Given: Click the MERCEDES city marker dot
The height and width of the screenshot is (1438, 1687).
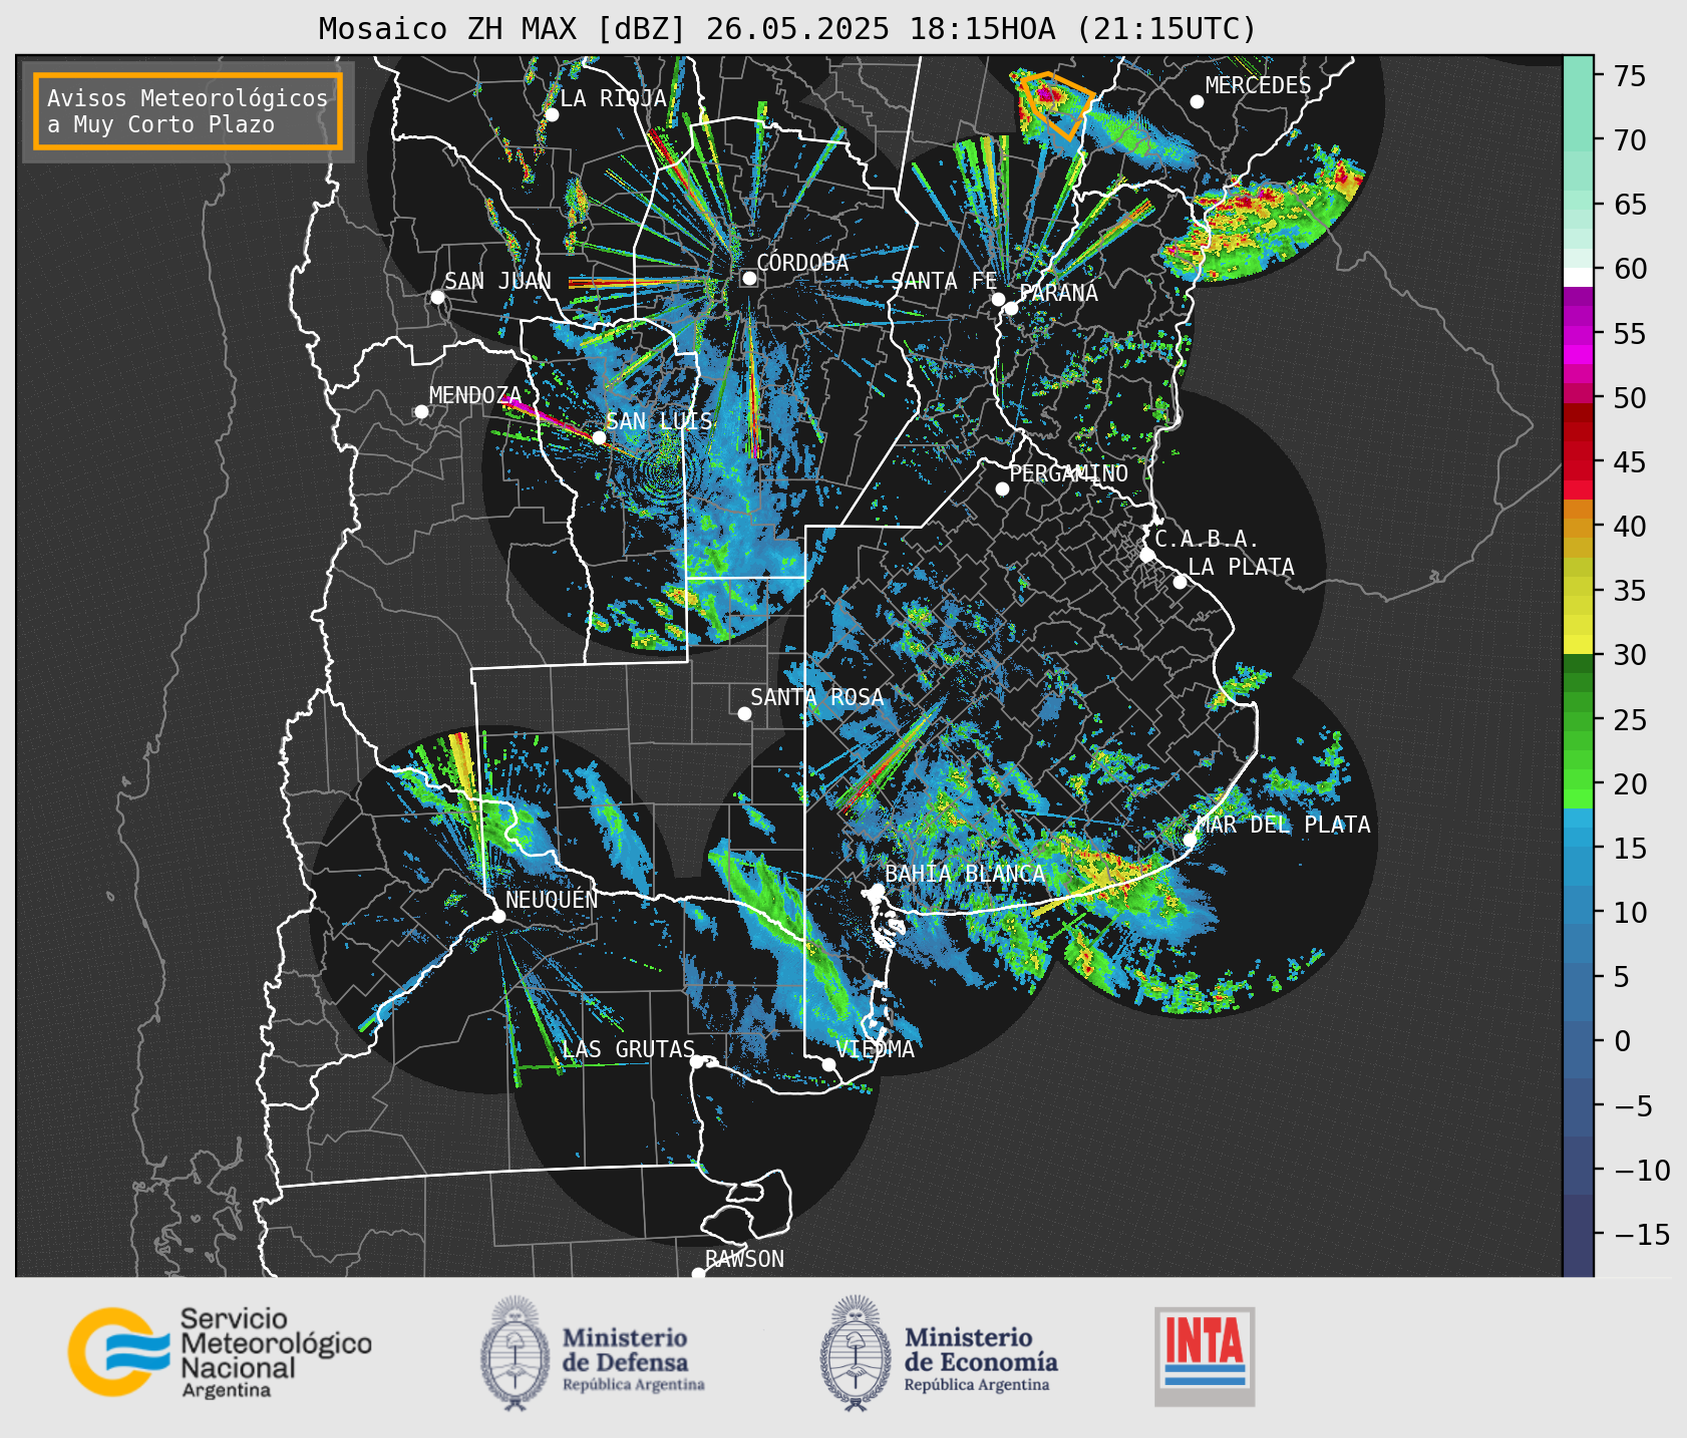Looking at the screenshot, I should (1197, 102).
